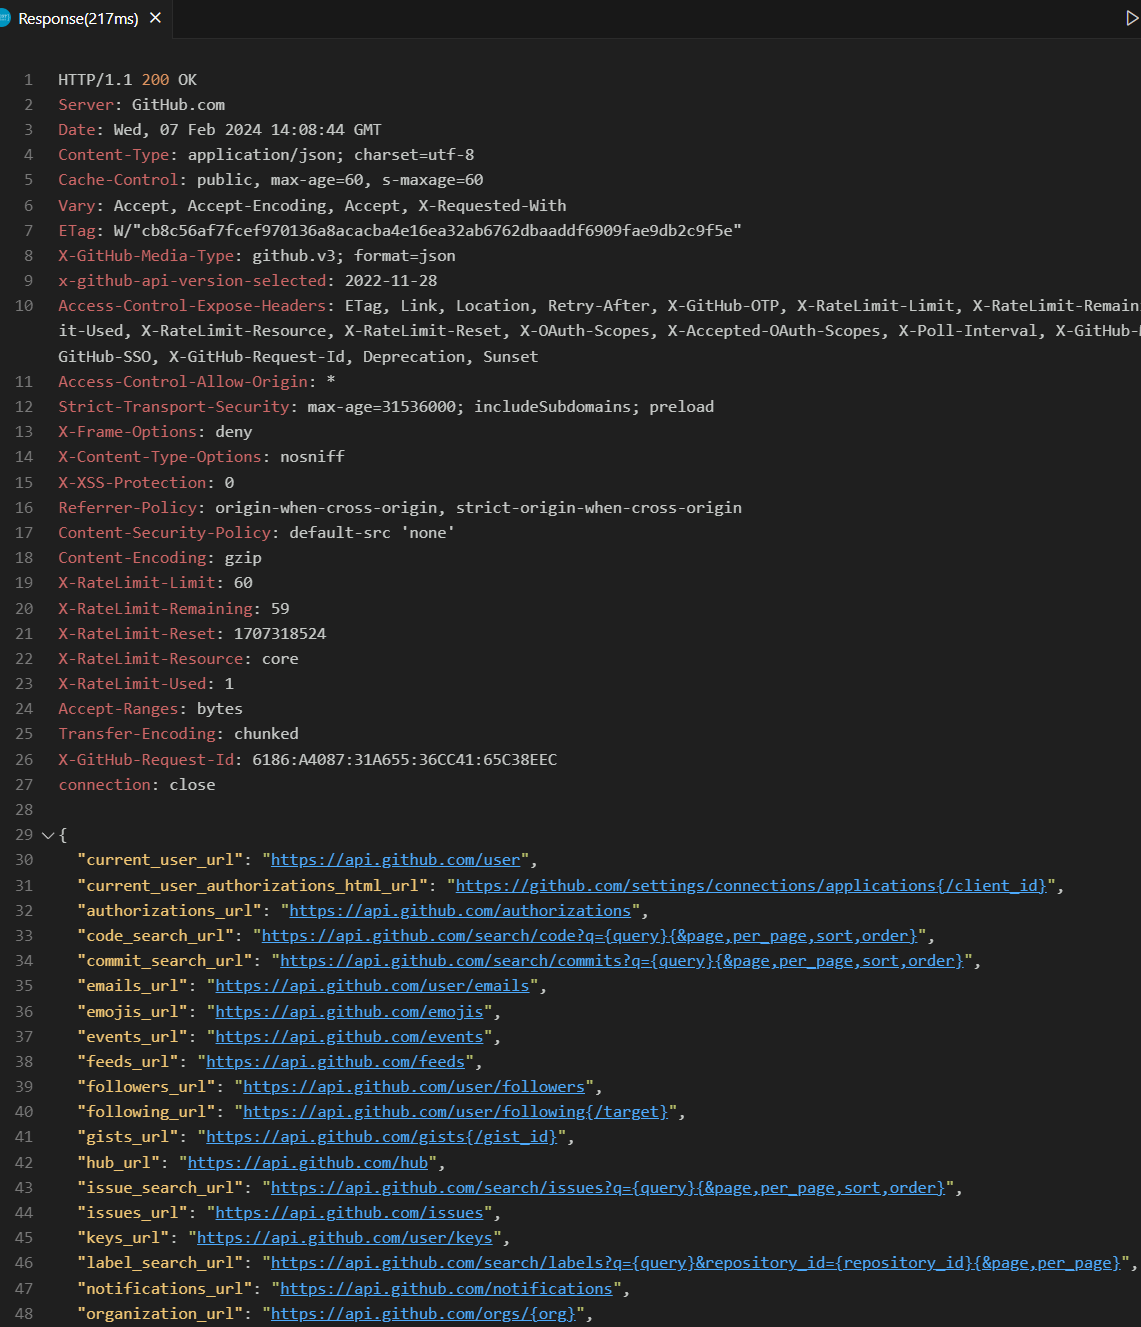Click the X-RateLimit-Used: 1 line
The width and height of the screenshot is (1141, 1327).
146,684
